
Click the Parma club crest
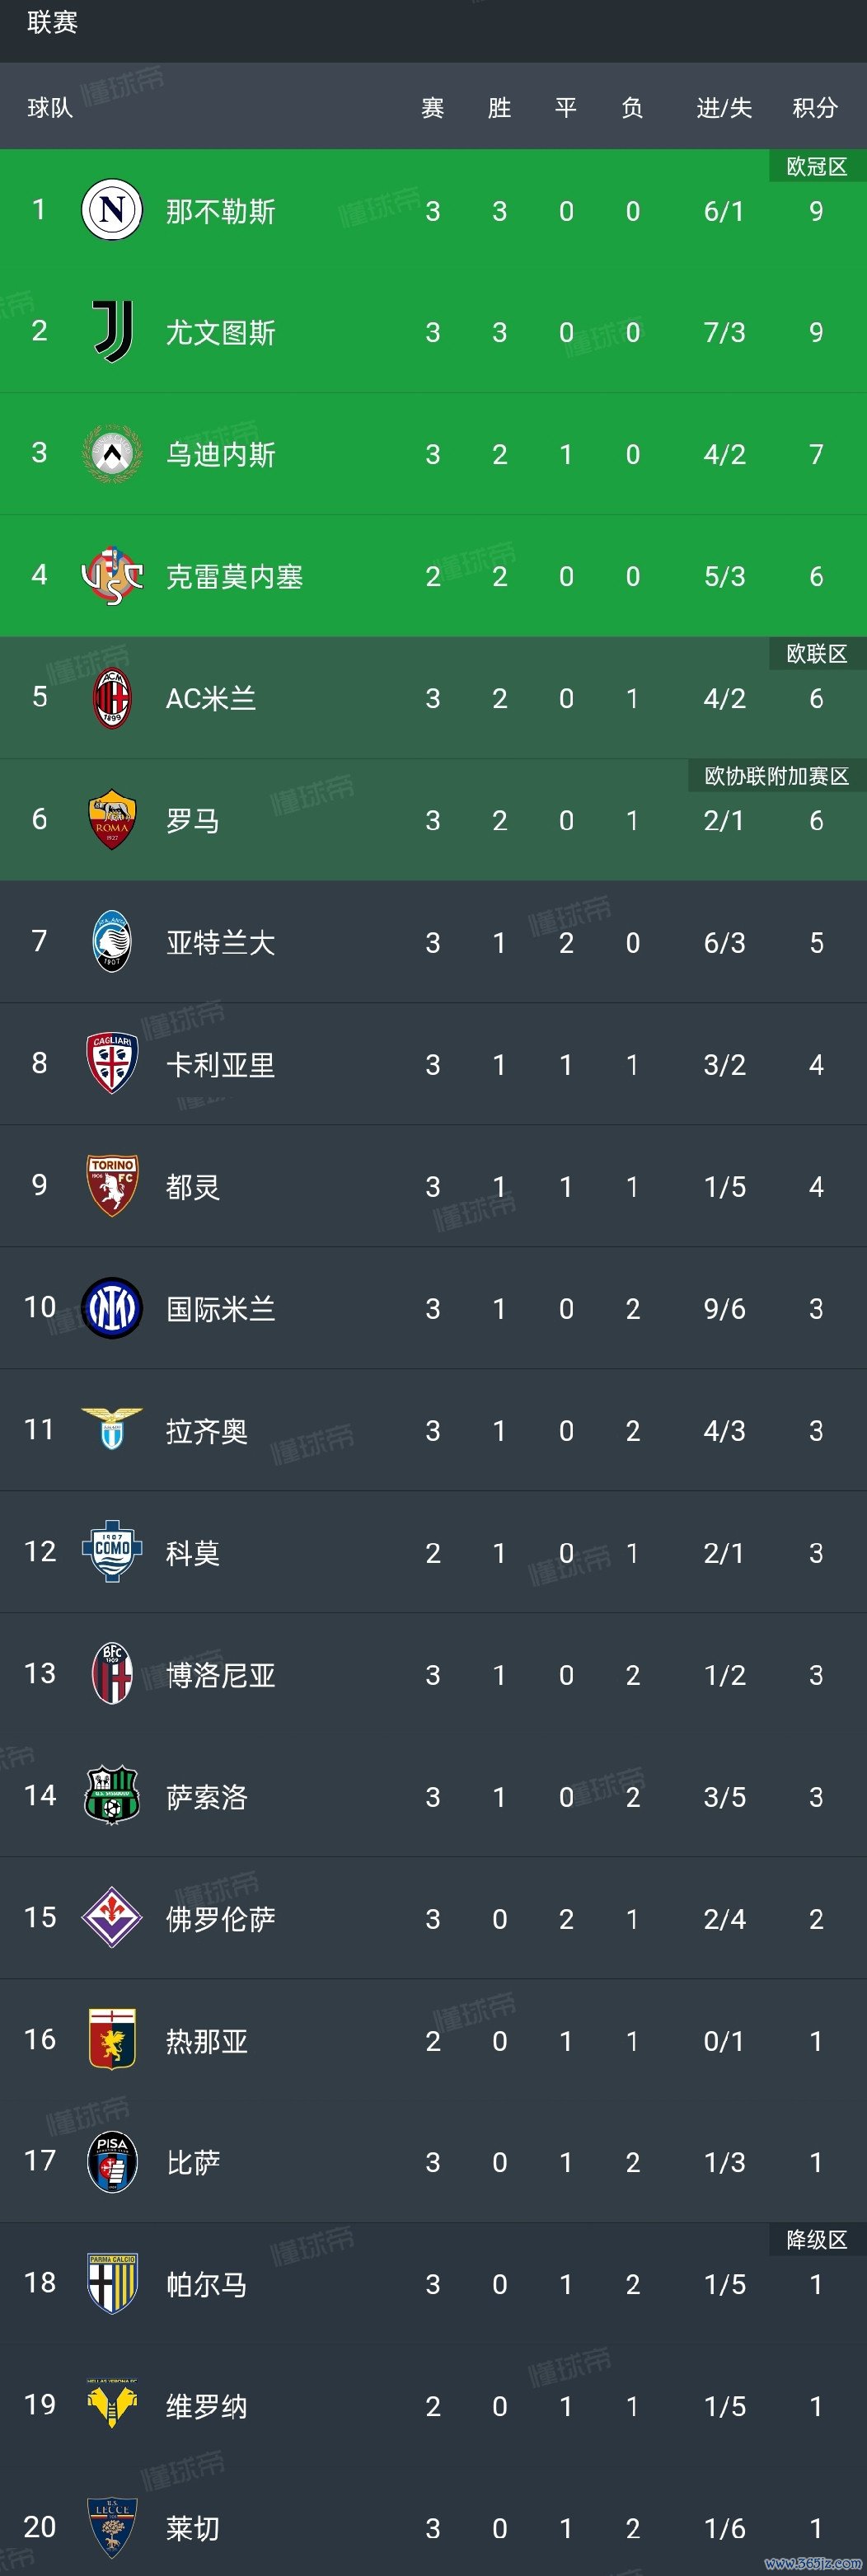point(112,2284)
